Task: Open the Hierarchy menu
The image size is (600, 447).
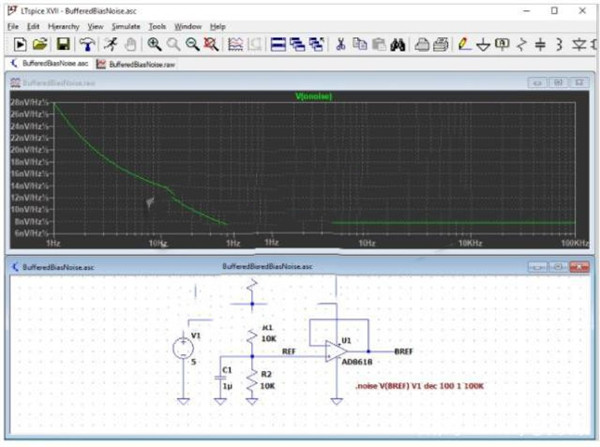Action: coord(63,26)
